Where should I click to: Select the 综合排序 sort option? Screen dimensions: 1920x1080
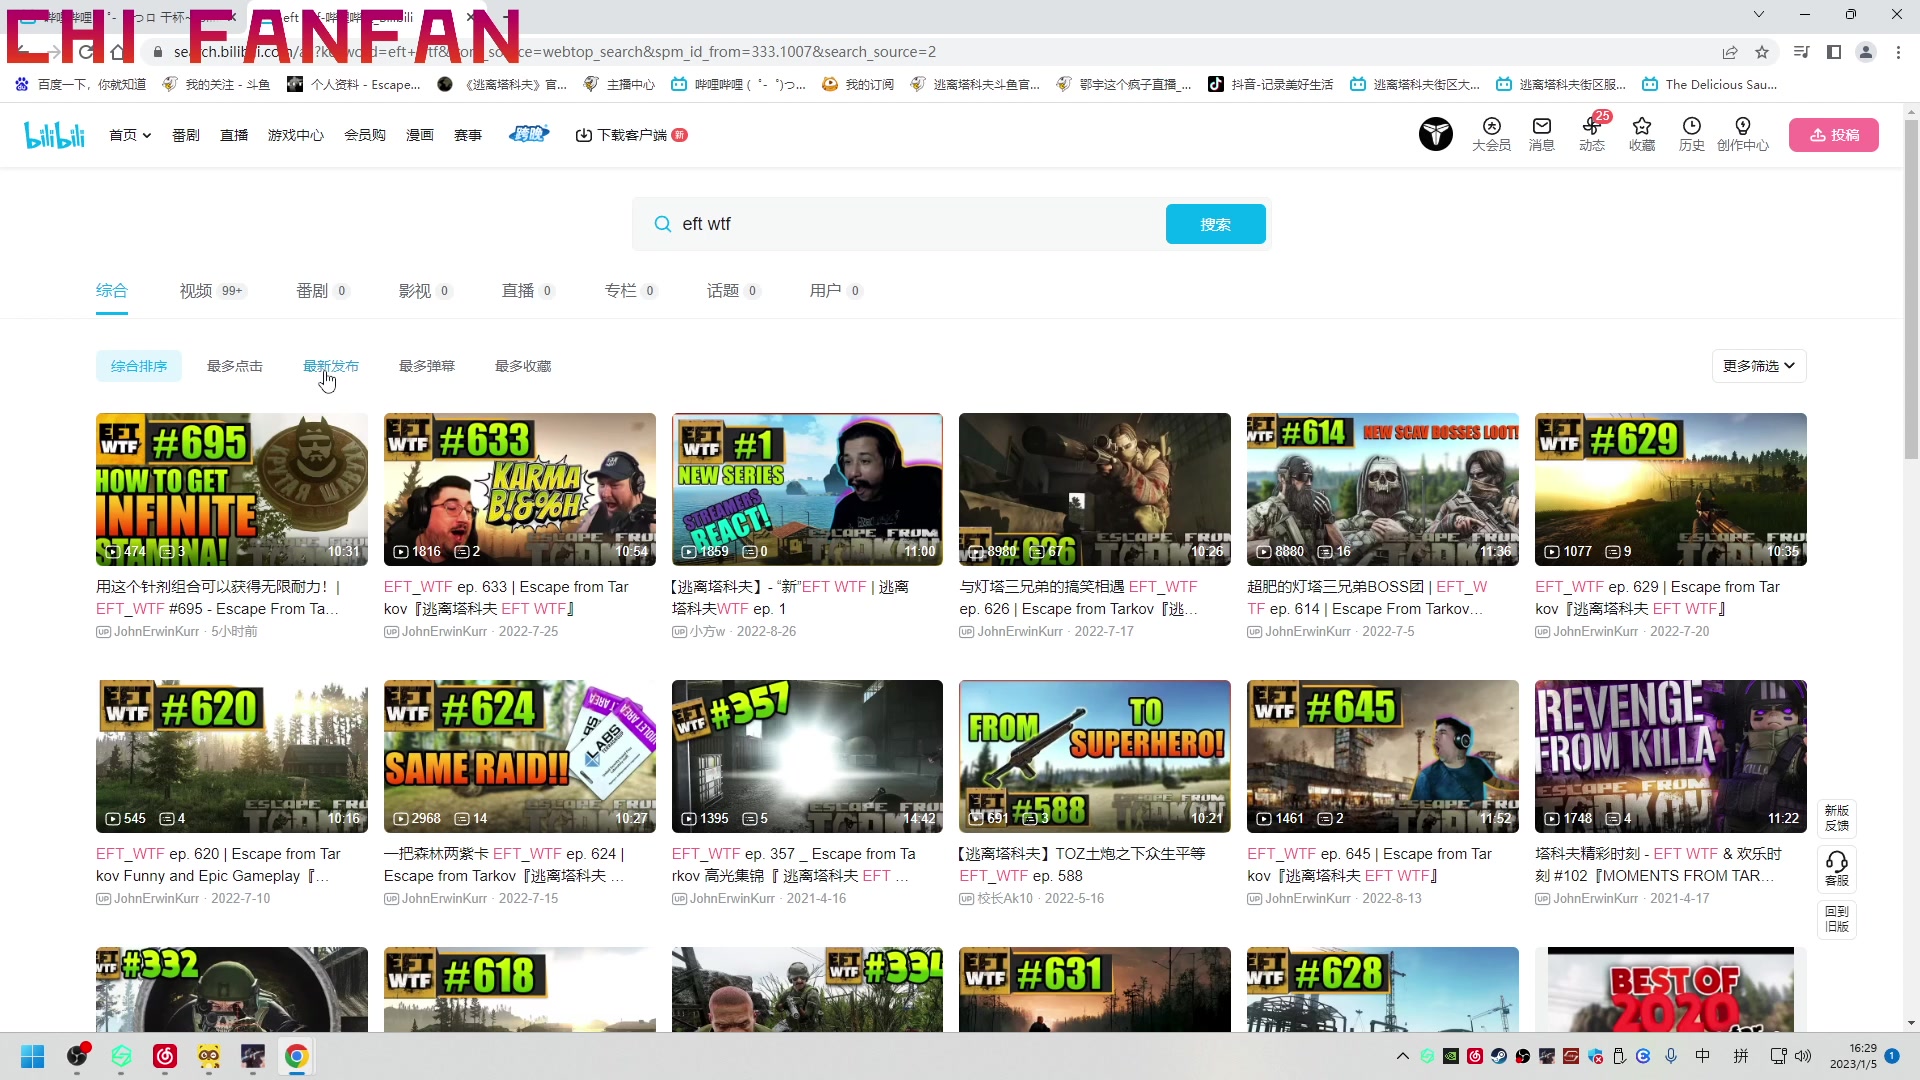click(139, 366)
